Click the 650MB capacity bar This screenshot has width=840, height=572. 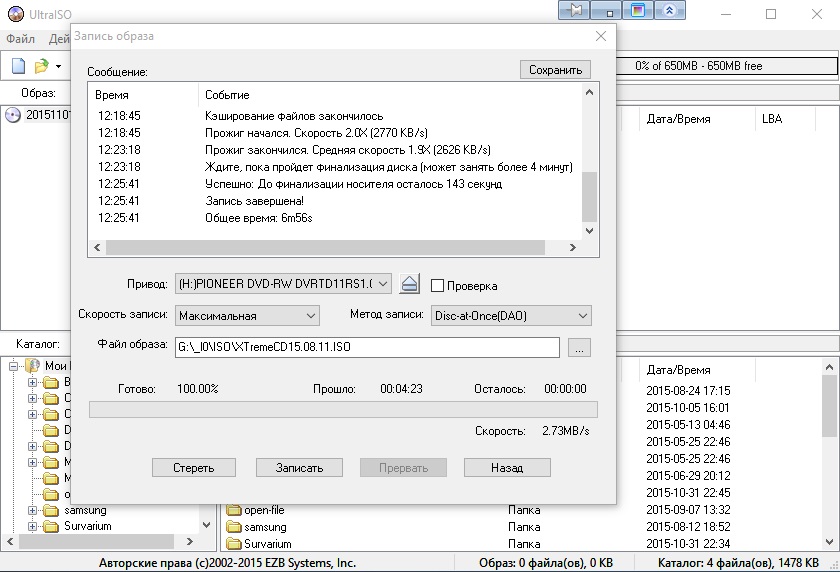click(727, 66)
